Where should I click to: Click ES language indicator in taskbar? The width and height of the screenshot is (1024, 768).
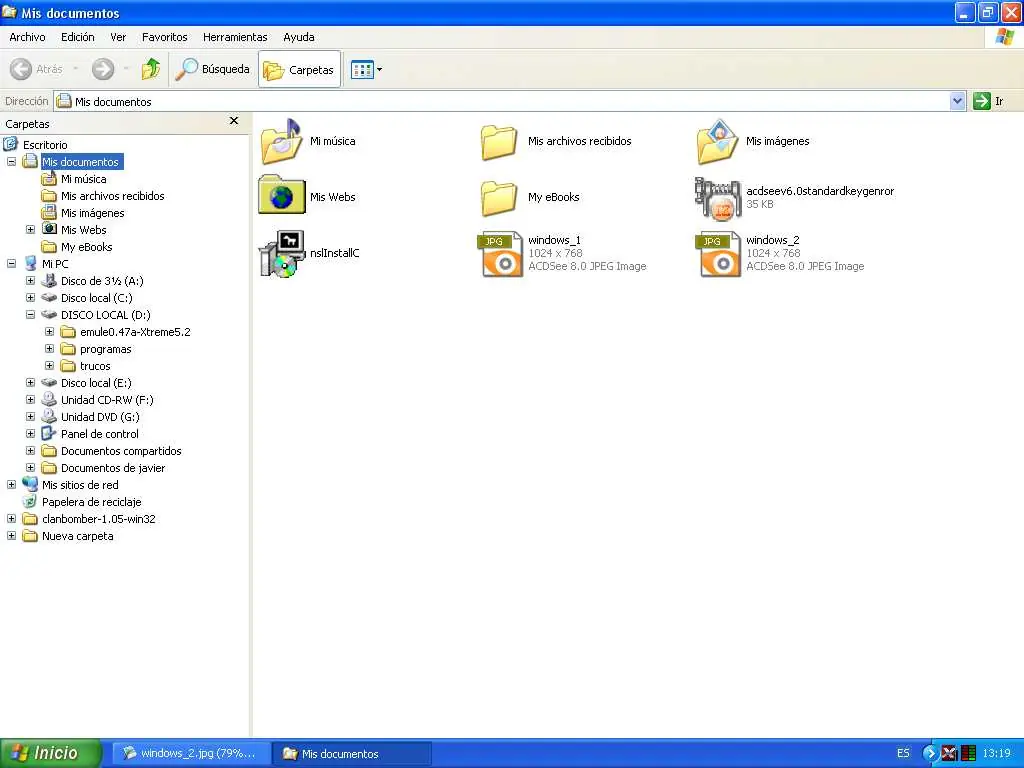click(x=903, y=753)
